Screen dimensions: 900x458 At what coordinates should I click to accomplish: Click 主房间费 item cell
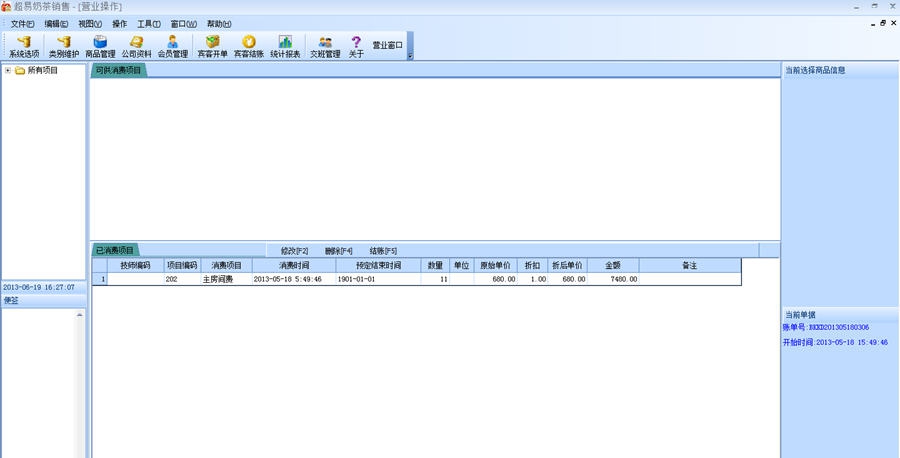[x=227, y=279]
